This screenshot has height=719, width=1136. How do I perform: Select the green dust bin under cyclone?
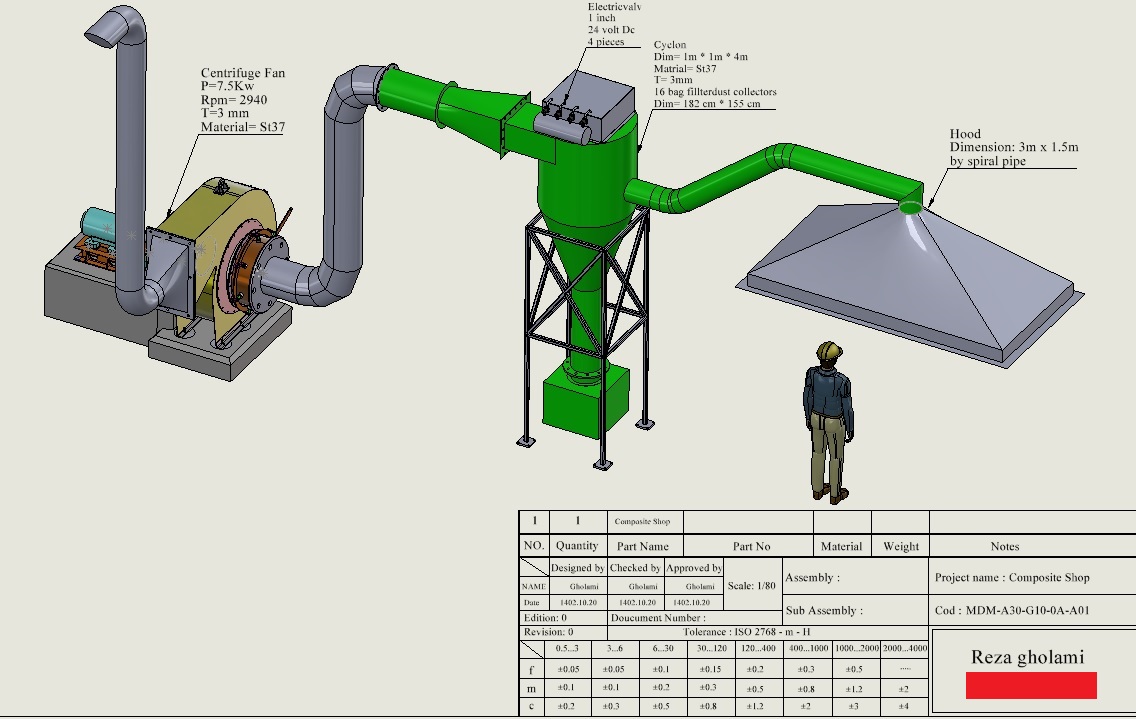click(x=586, y=397)
